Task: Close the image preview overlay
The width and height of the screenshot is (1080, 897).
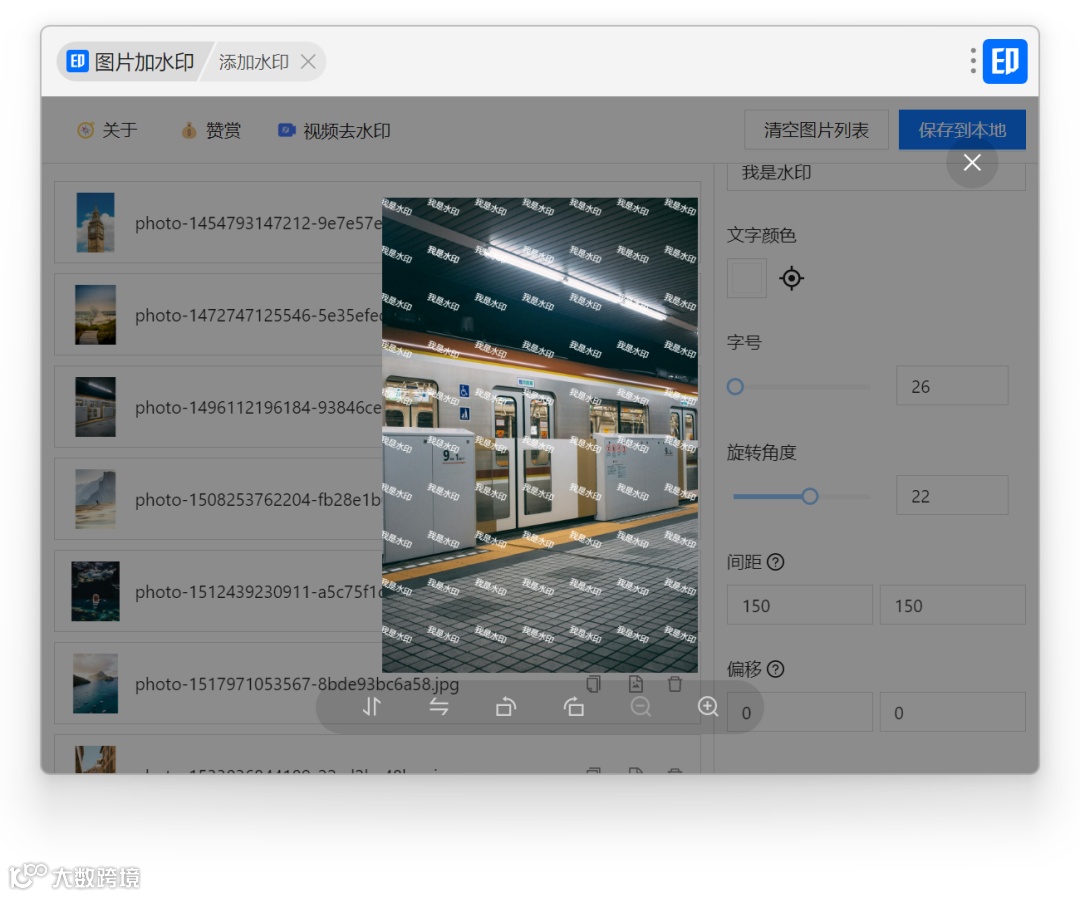Action: 972,163
